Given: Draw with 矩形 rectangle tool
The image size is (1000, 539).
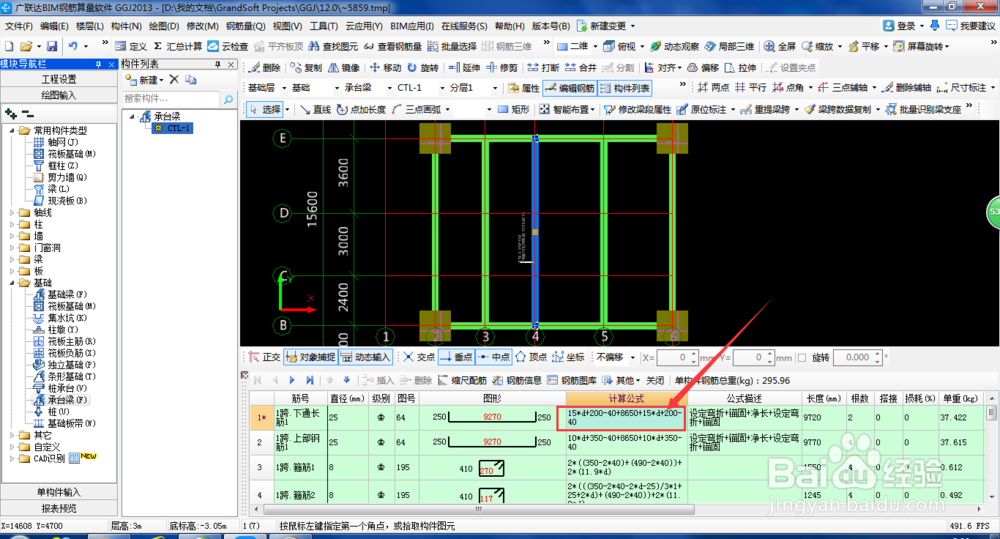Looking at the screenshot, I should [513, 110].
